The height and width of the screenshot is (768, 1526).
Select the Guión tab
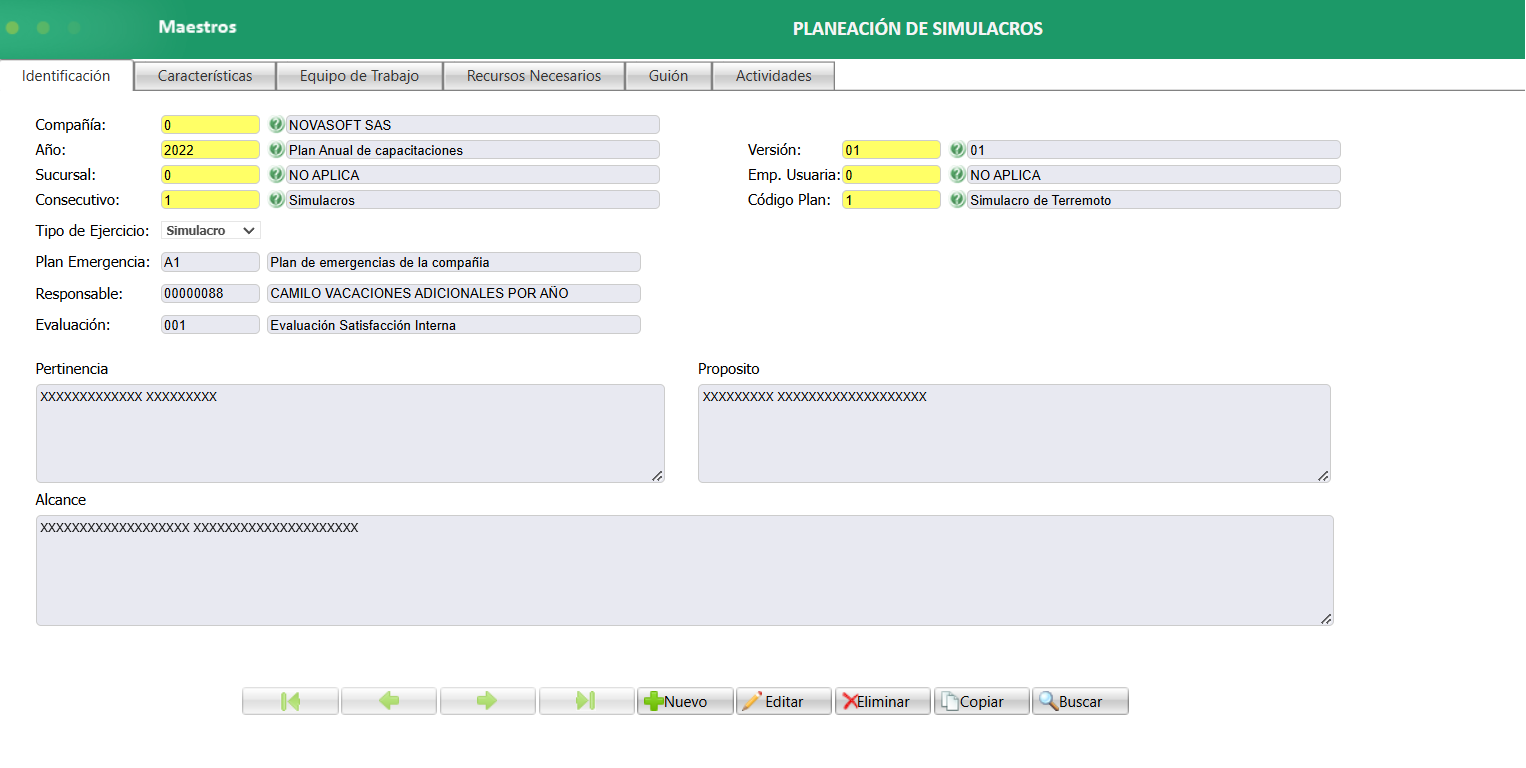pyautogui.click(x=668, y=75)
